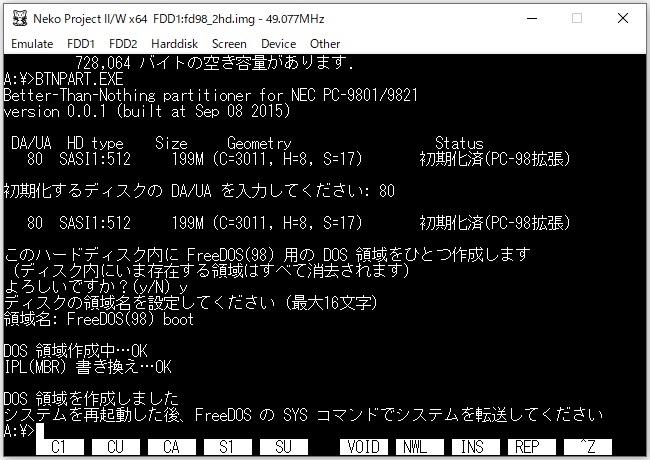The image size is (650, 460).
Task: Click the 'Size' column header
Action: coord(171,143)
